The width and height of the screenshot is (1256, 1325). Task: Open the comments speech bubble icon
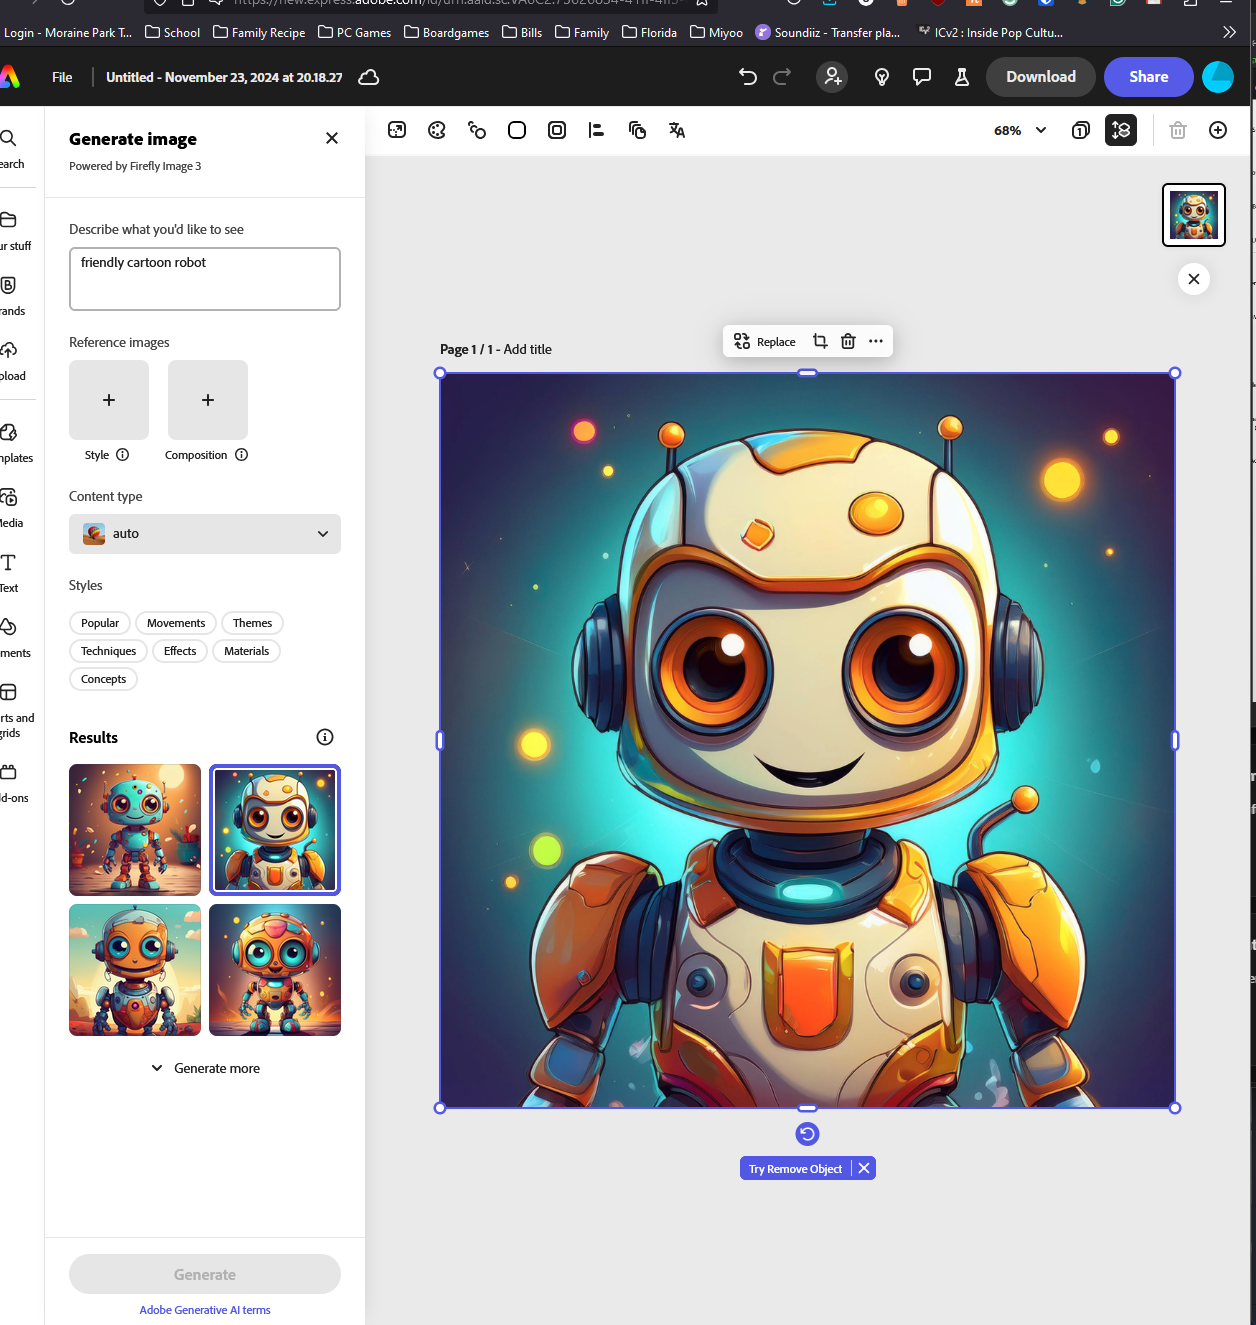coord(922,77)
